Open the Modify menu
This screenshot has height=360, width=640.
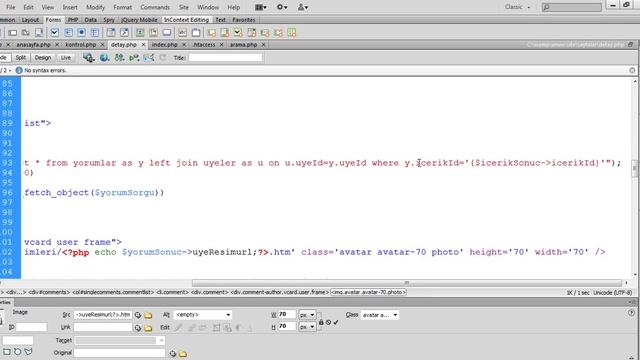click(96, 7)
